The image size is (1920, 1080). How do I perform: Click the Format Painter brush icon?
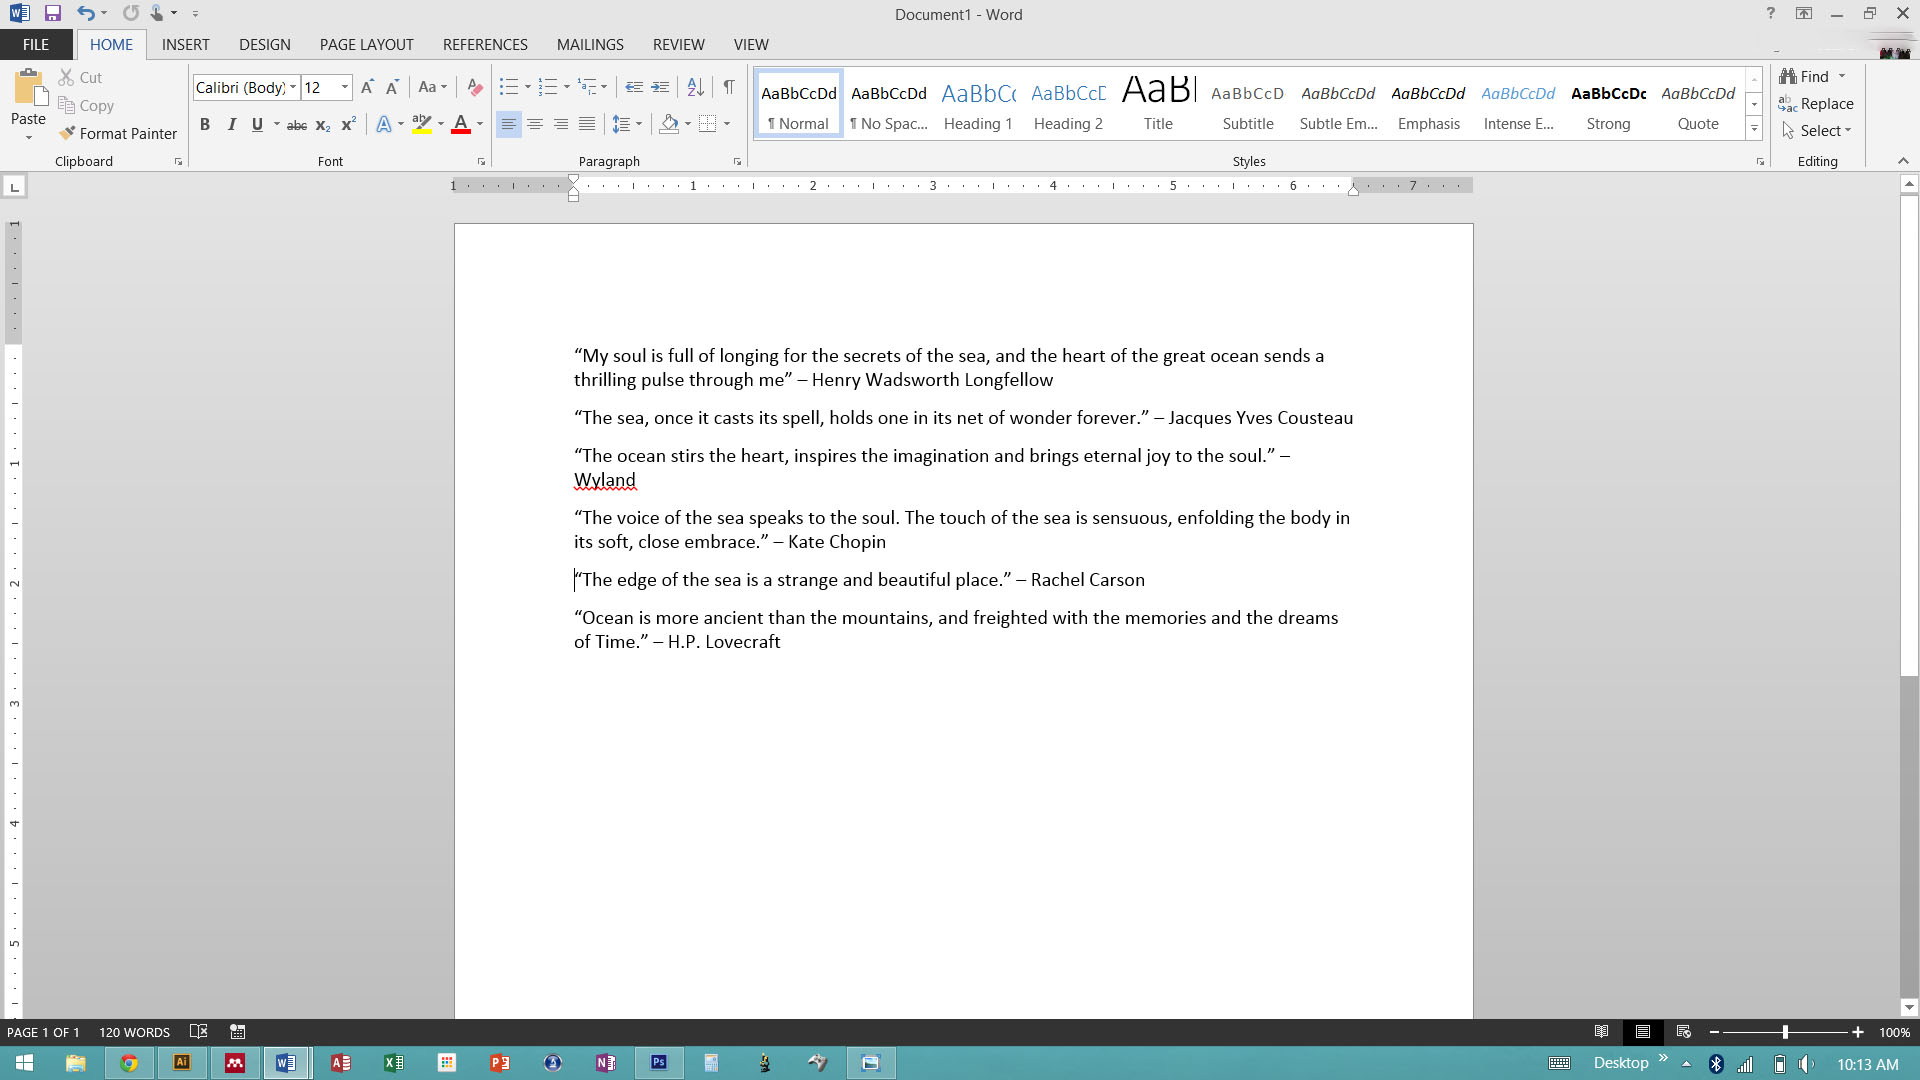point(67,133)
